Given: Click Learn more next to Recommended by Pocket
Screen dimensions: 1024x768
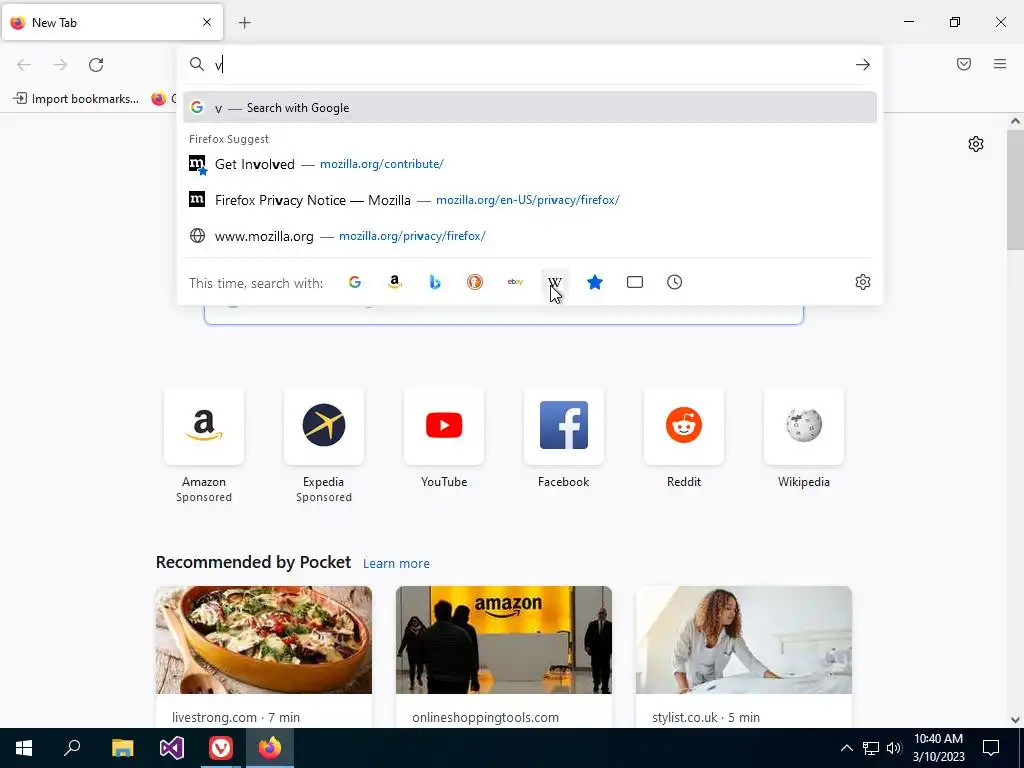Looking at the screenshot, I should 396,564.
